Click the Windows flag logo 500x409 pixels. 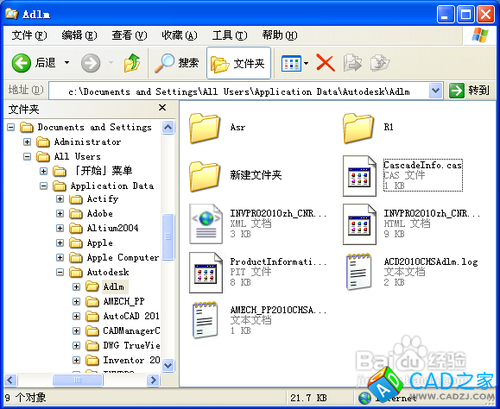tap(480, 35)
